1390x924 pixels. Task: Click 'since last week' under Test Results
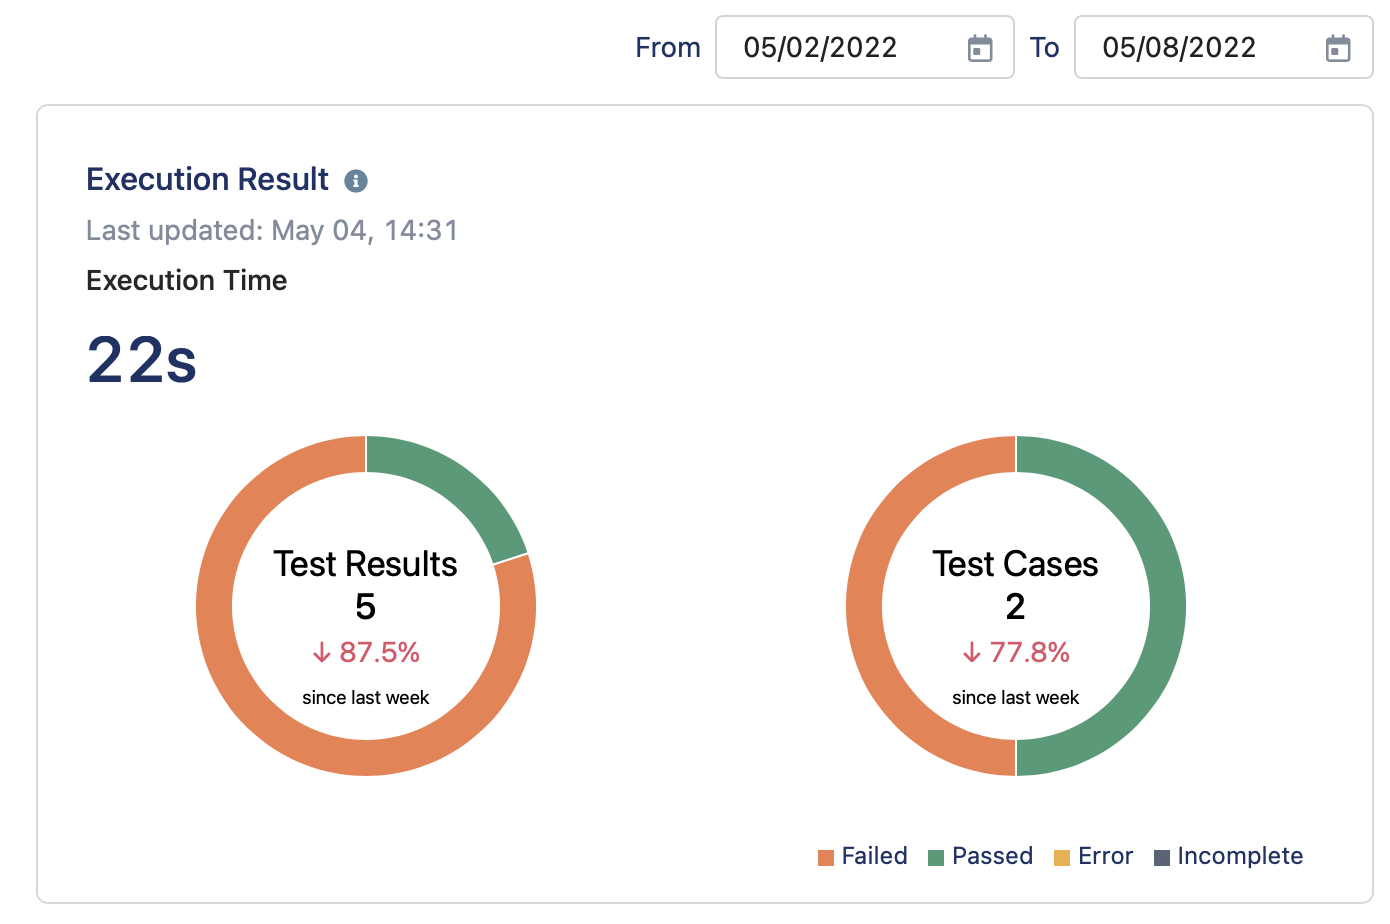coord(366,698)
